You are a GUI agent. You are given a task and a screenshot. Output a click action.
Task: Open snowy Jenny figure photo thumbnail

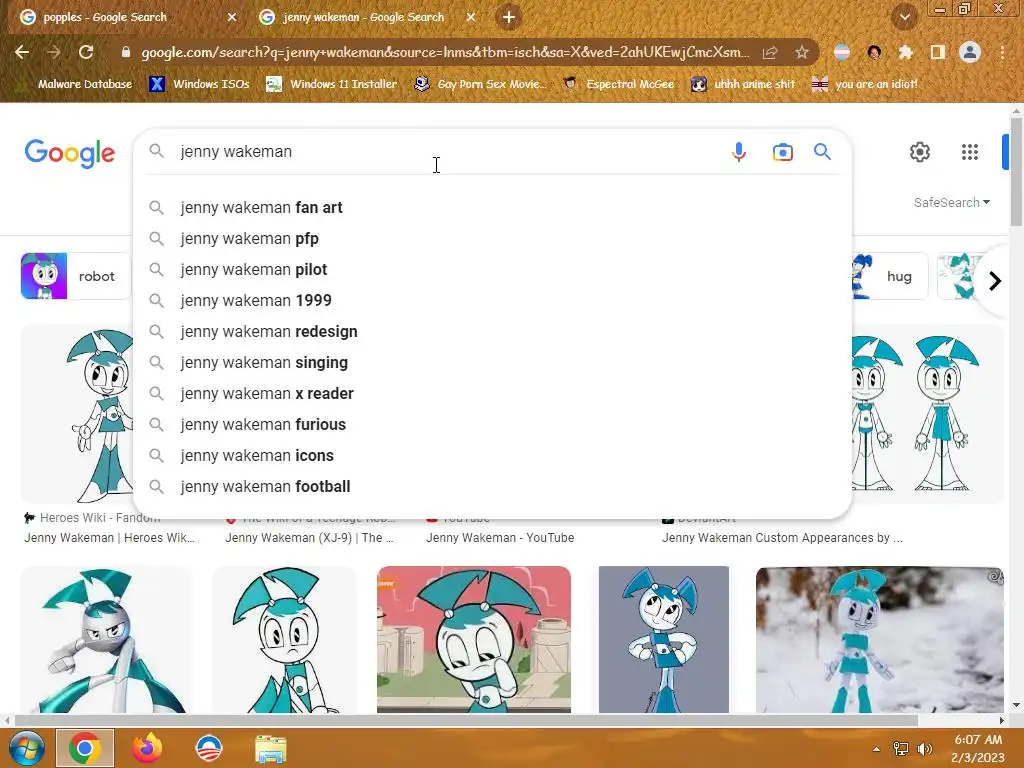(x=880, y=639)
